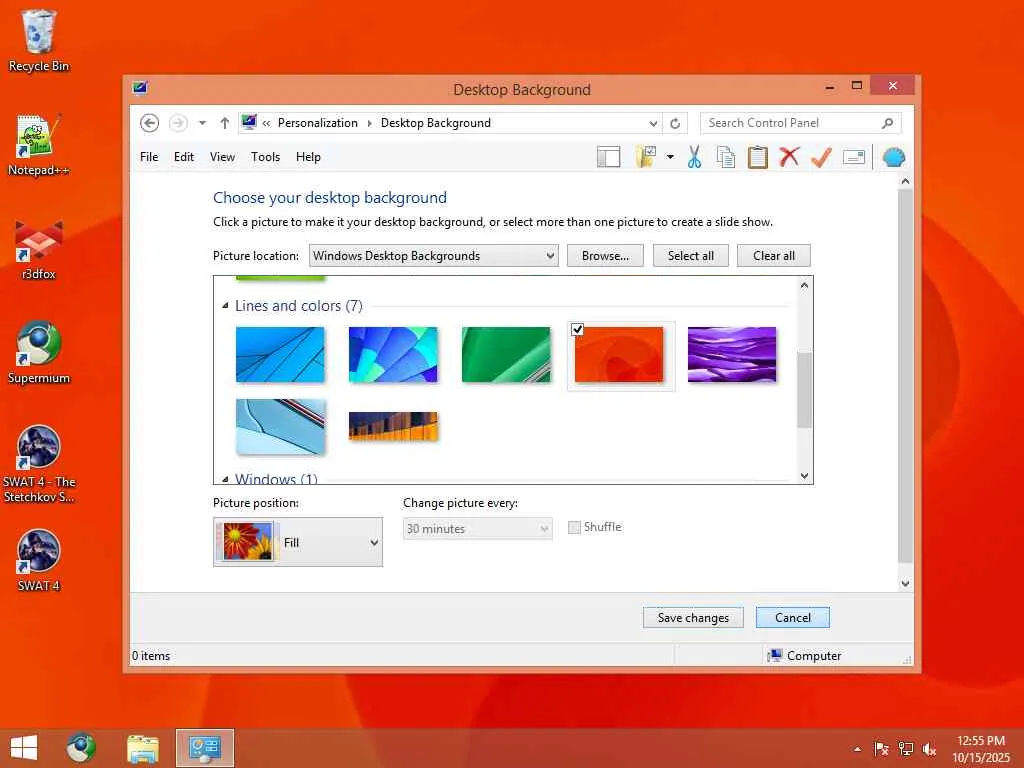The width and height of the screenshot is (1024, 768).
Task: Click the blue shell icon in toolbar
Action: pyautogui.click(x=893, y=157)
